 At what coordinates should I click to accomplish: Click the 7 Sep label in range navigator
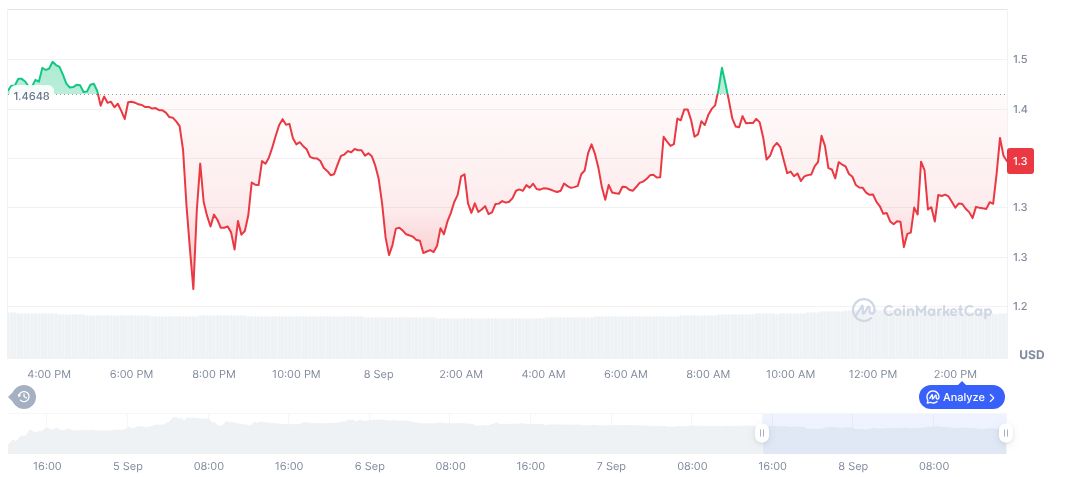pyautogui.click(x=610, y=466)
